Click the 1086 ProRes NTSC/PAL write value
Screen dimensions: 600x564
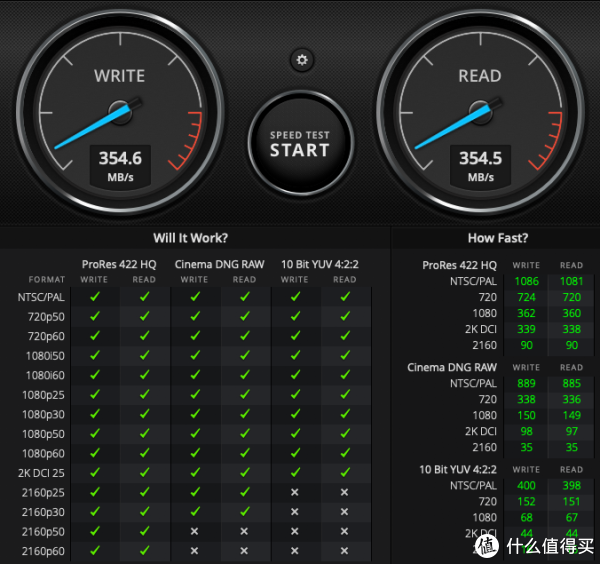pyautogui.click(x=527, y=281)
